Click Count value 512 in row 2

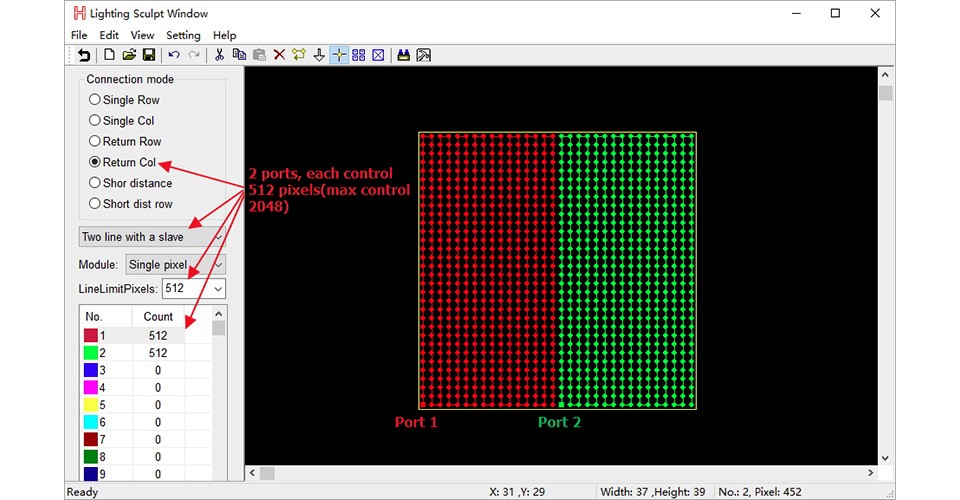tap(158, 353)
